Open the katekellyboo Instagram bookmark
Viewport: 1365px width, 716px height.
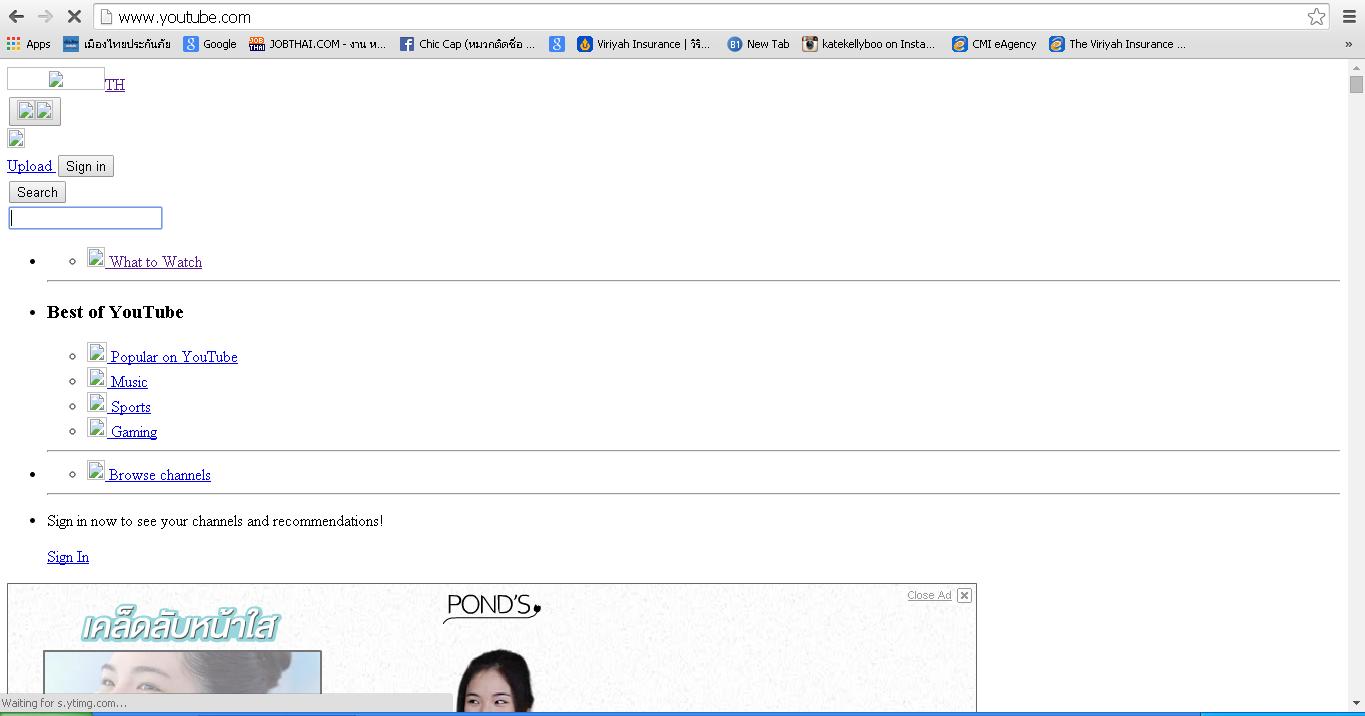pos(869,44)
